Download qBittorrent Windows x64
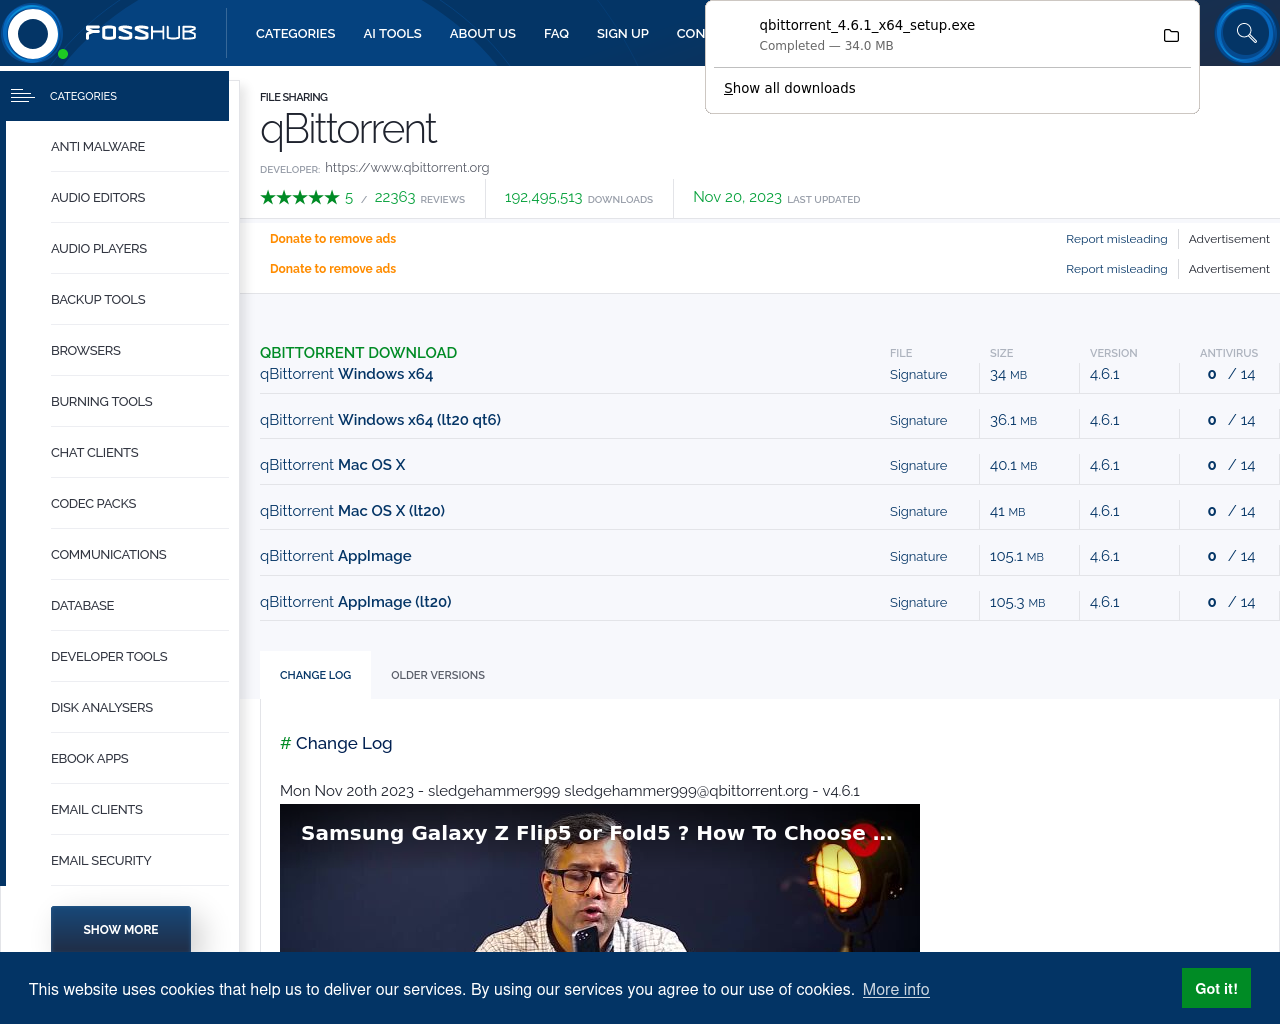 [x=346, y=374]
